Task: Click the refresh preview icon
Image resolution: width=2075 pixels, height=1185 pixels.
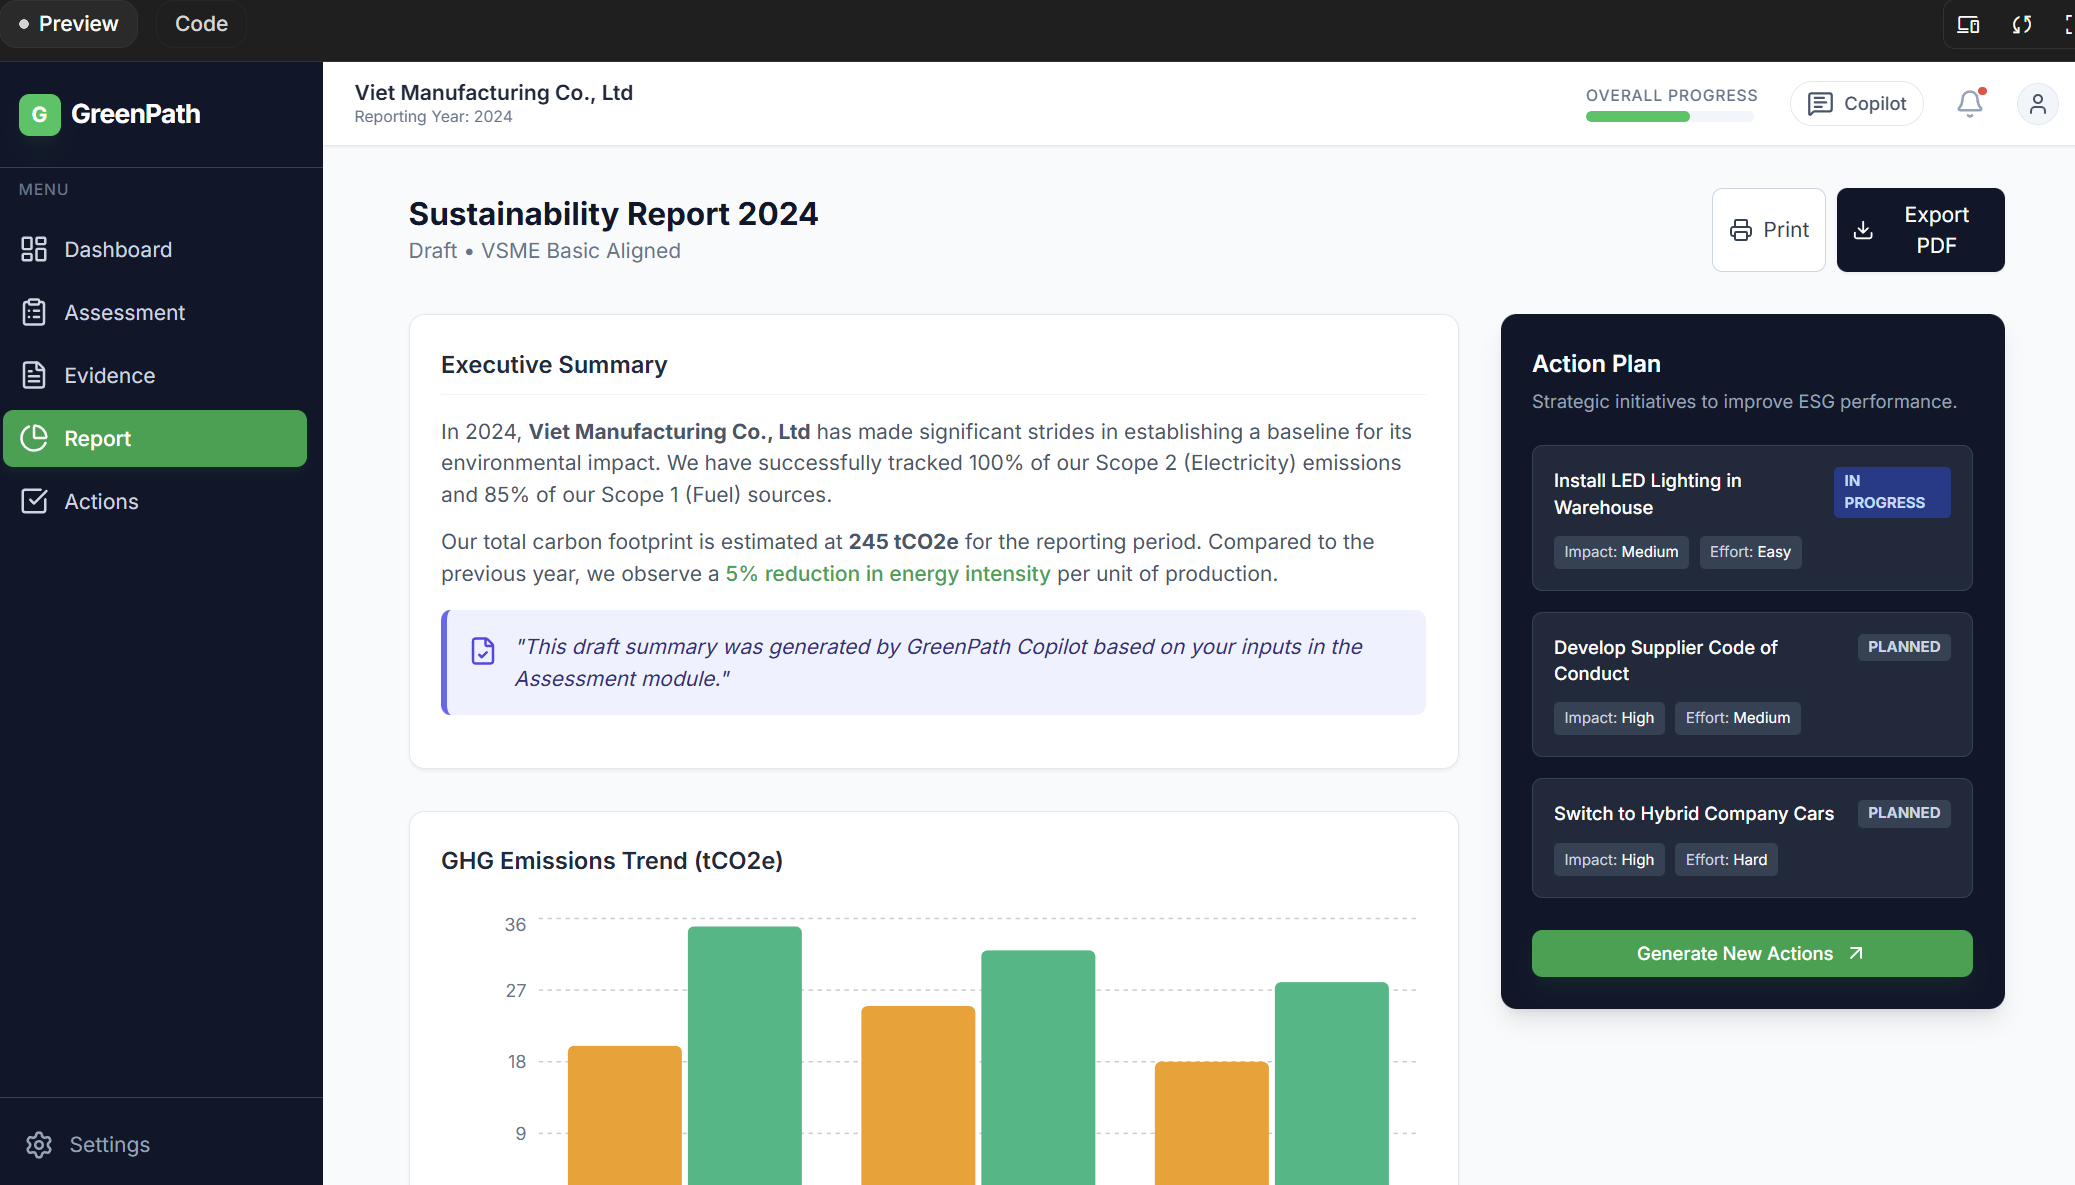Action: 2022,24
